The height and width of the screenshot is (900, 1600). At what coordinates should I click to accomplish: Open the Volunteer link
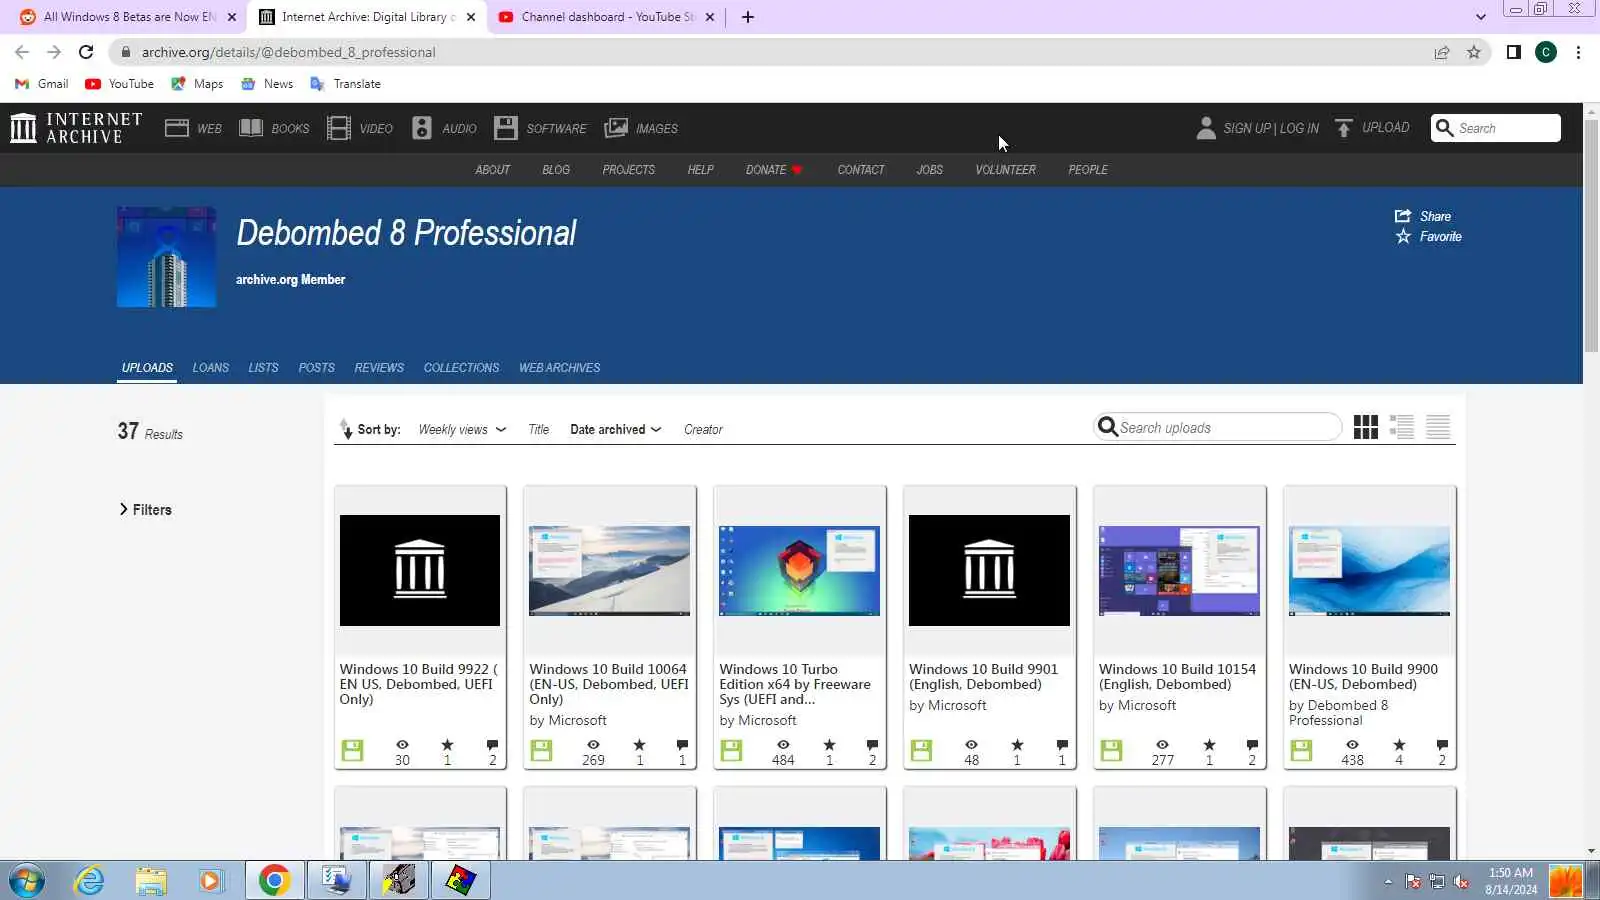pyautogui.click(x=1006, y=170)
